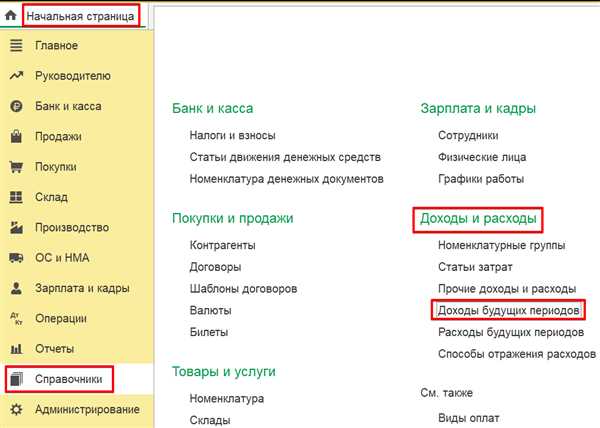Open Администрирование in the sidebar

coord(87,410)
